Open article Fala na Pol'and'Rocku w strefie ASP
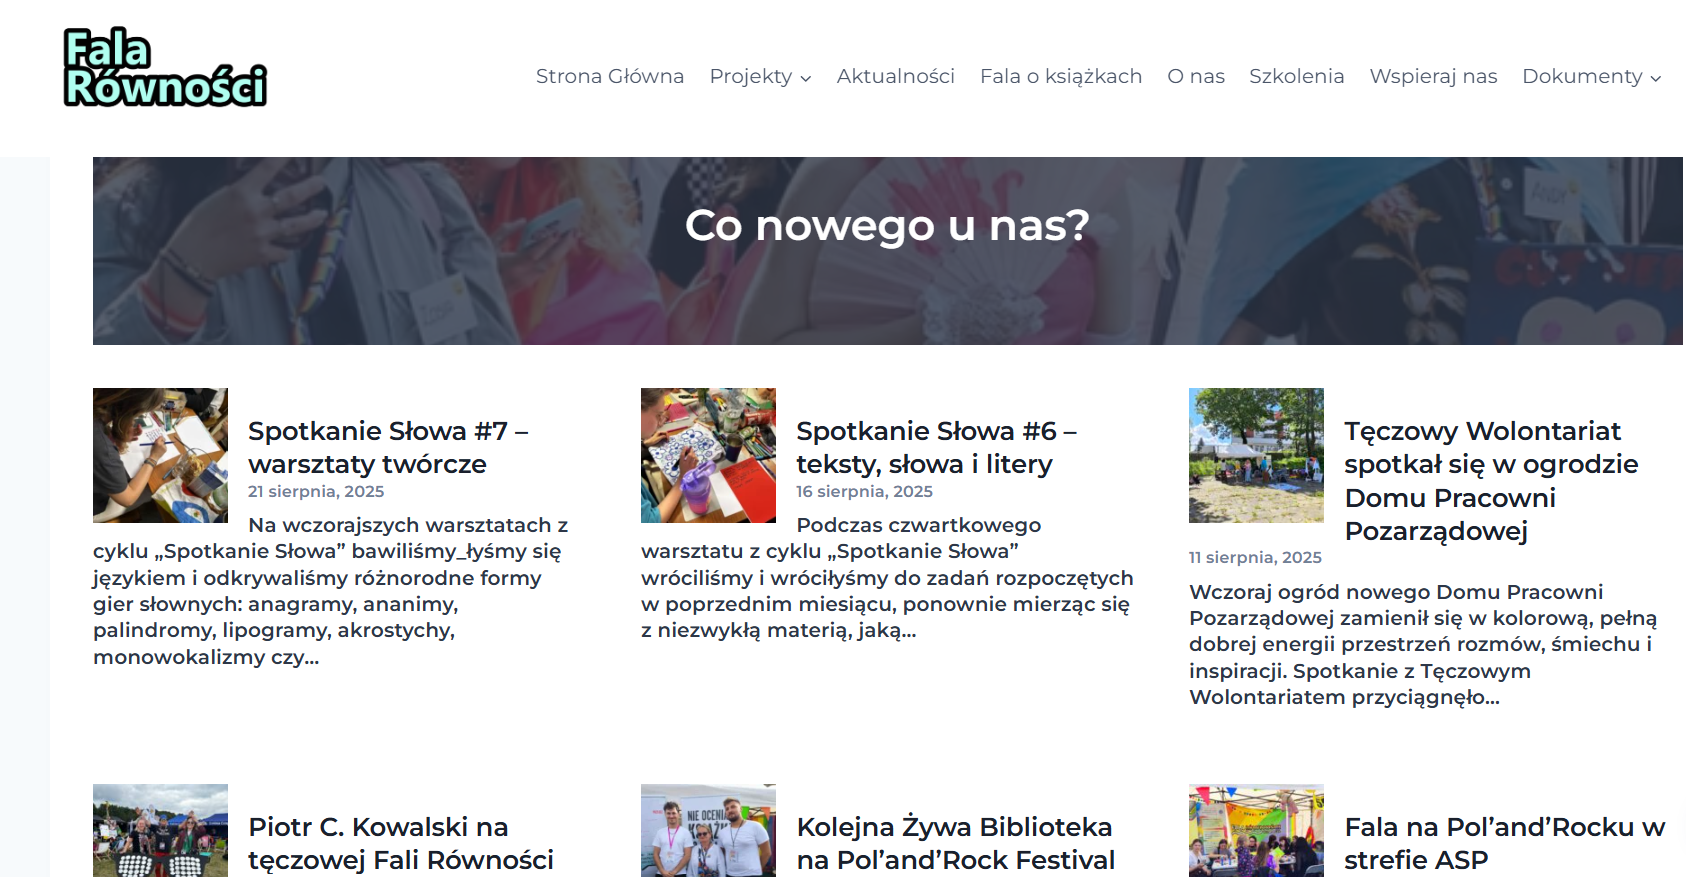1686x877 pixels. coord(1505,843)
